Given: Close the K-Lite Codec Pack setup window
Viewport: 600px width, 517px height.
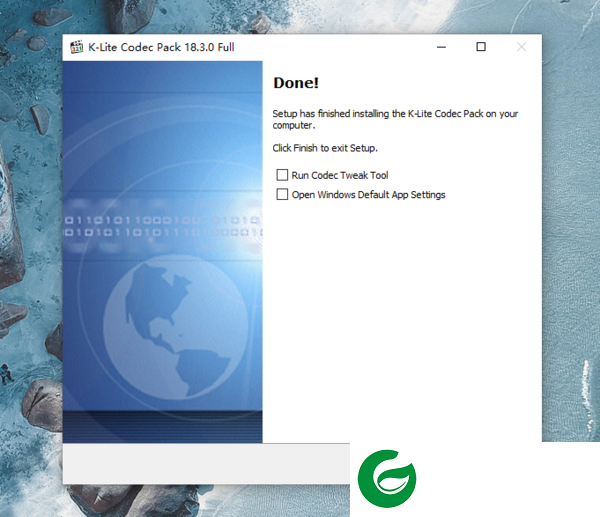Looking at the screenshot, I should [521, 47].
